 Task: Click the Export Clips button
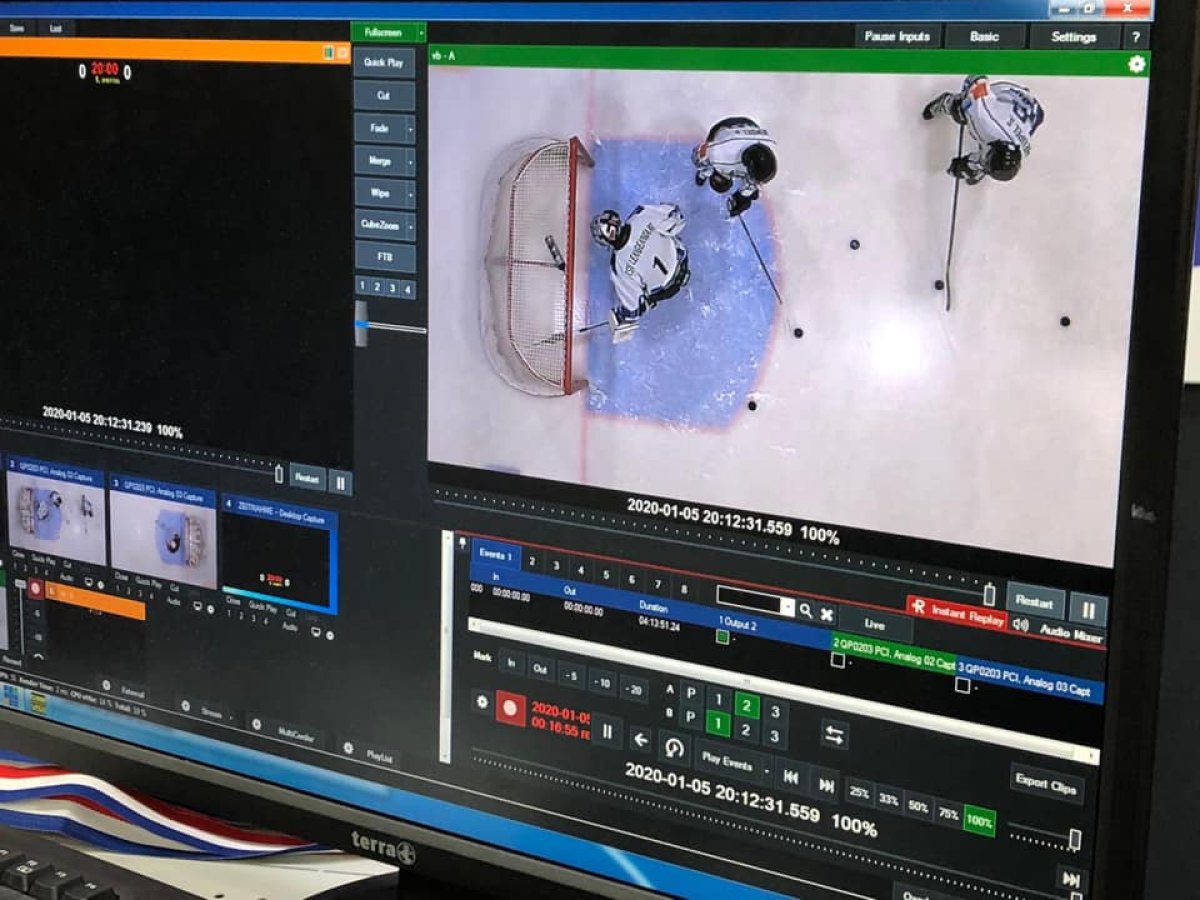coord(1046,786)
